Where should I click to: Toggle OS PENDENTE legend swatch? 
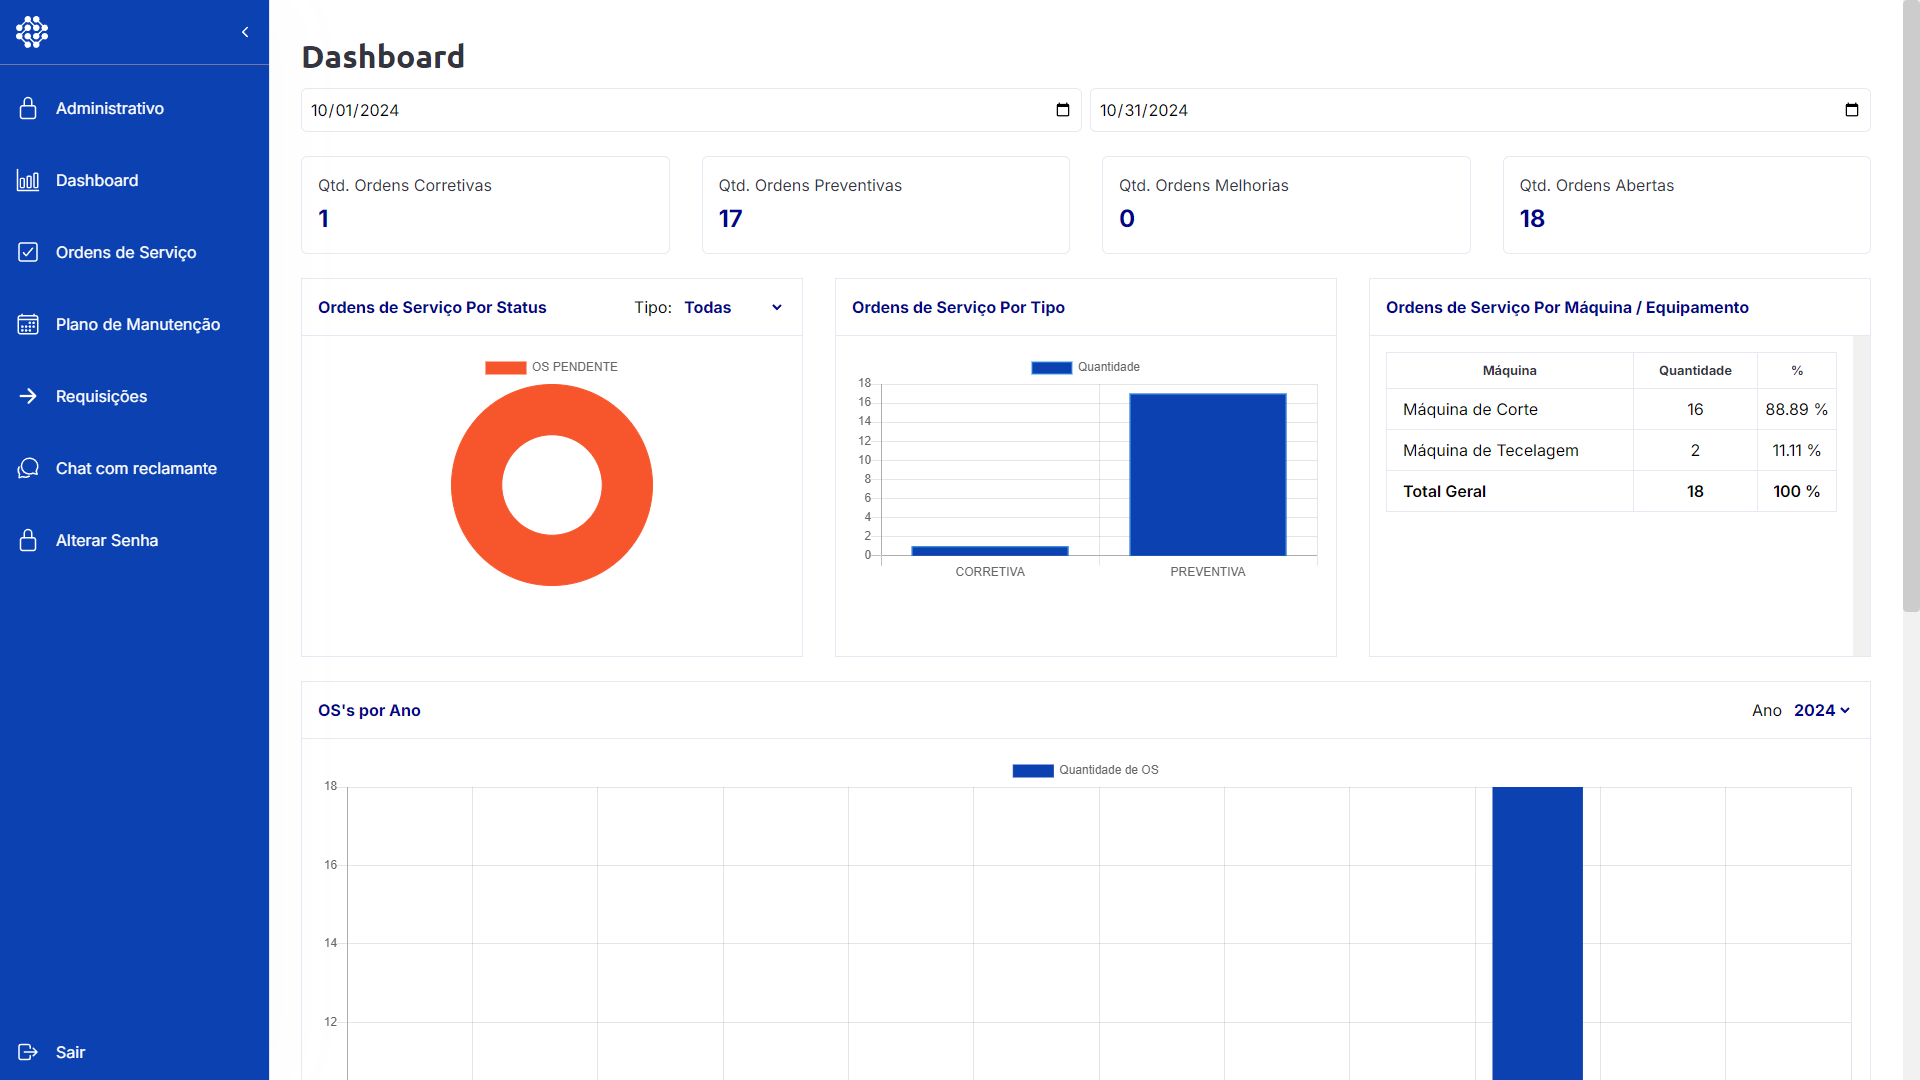pyautogui.click(x=506, y=367)
